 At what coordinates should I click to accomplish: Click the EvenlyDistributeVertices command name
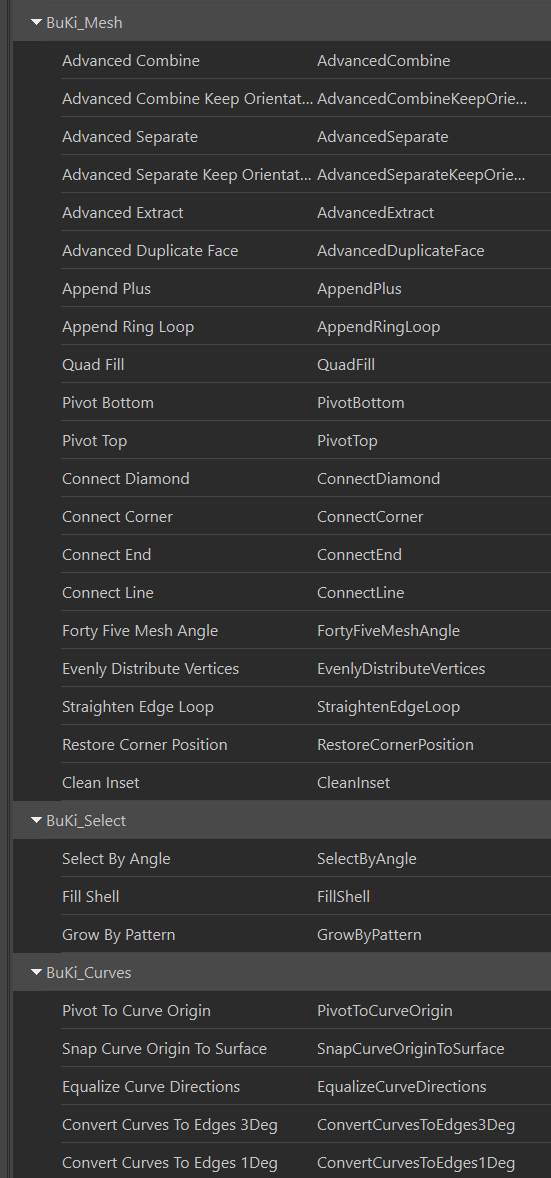click(x=401, y=669)
